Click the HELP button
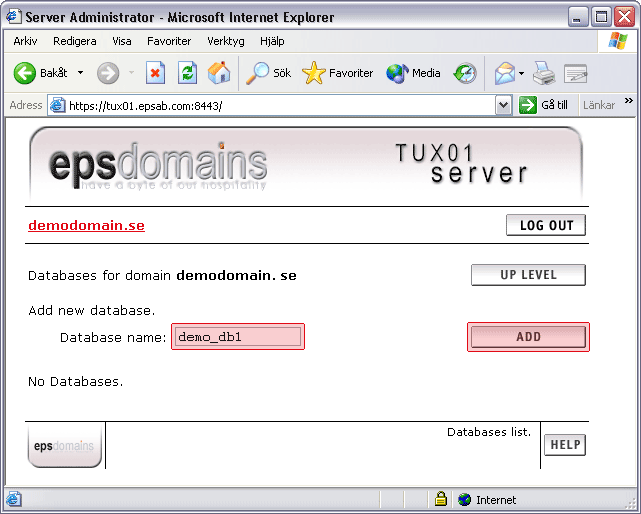Screen dimensions: 641x514 click(565, 445)
